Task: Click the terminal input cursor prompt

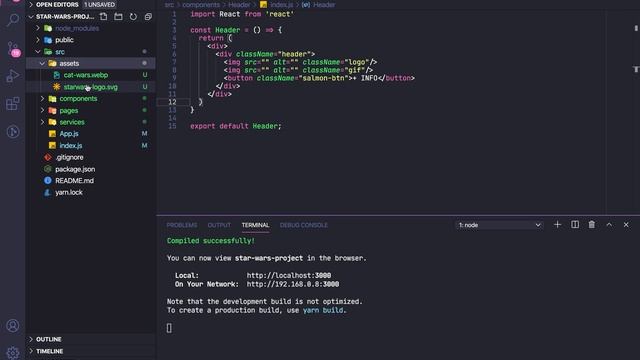Action: [169, 328]
